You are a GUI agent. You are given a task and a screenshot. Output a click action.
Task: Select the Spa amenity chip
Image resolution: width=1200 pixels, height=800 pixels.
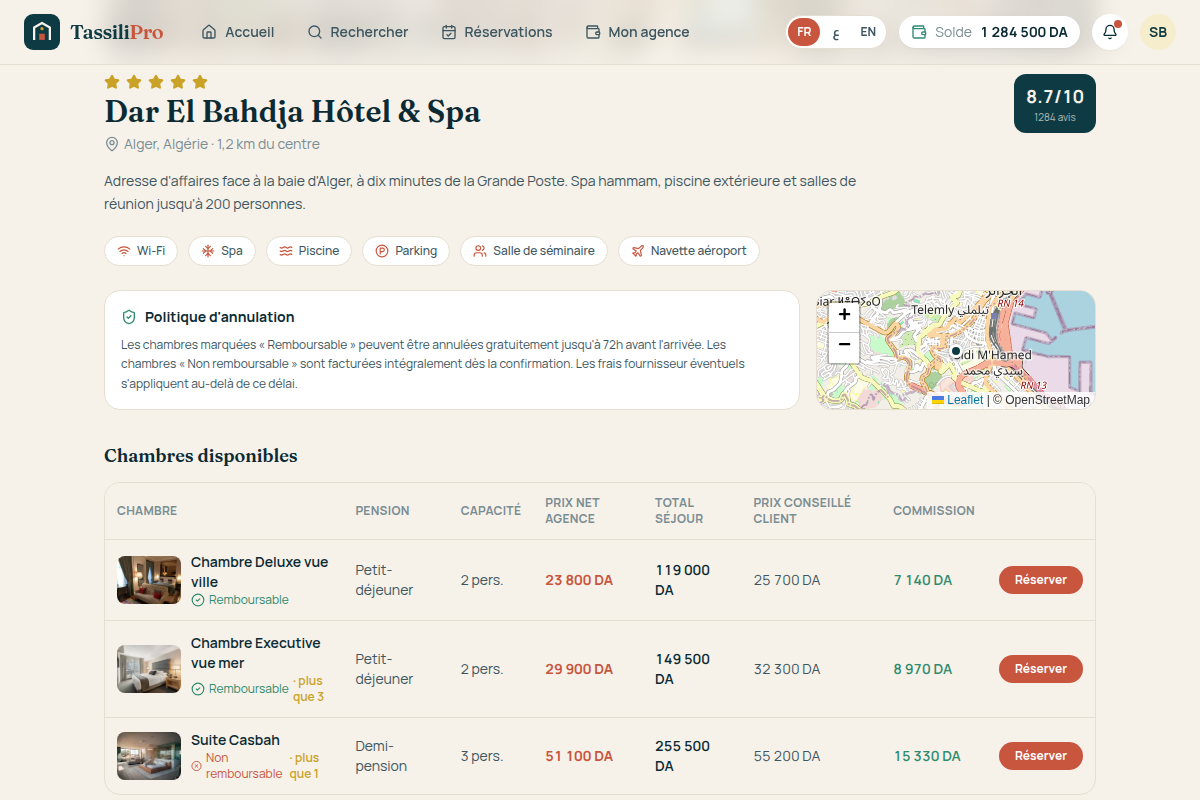222,251
